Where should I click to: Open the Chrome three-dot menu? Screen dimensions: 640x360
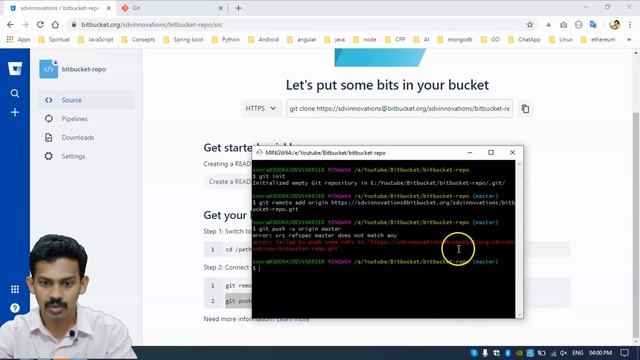[630, 25]
